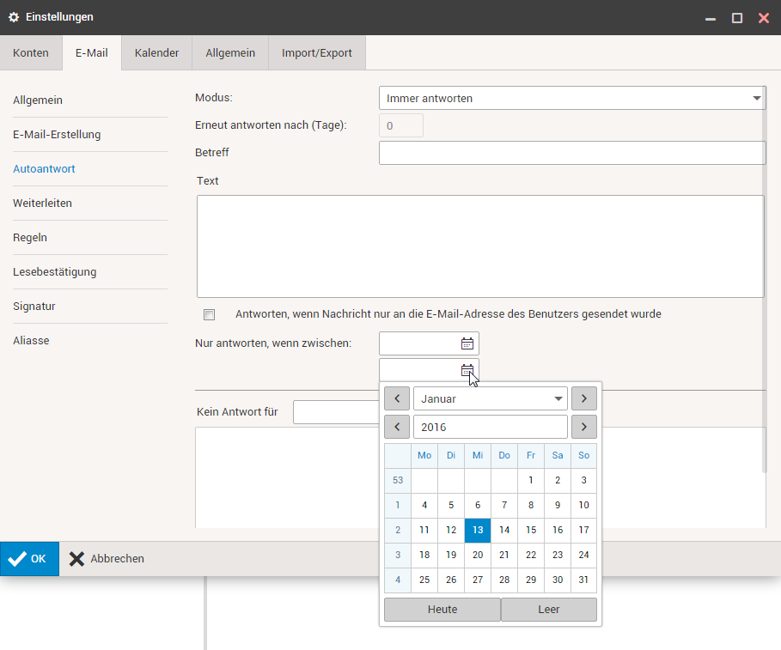Advance to next year in calendar

[x=584, y=427]
